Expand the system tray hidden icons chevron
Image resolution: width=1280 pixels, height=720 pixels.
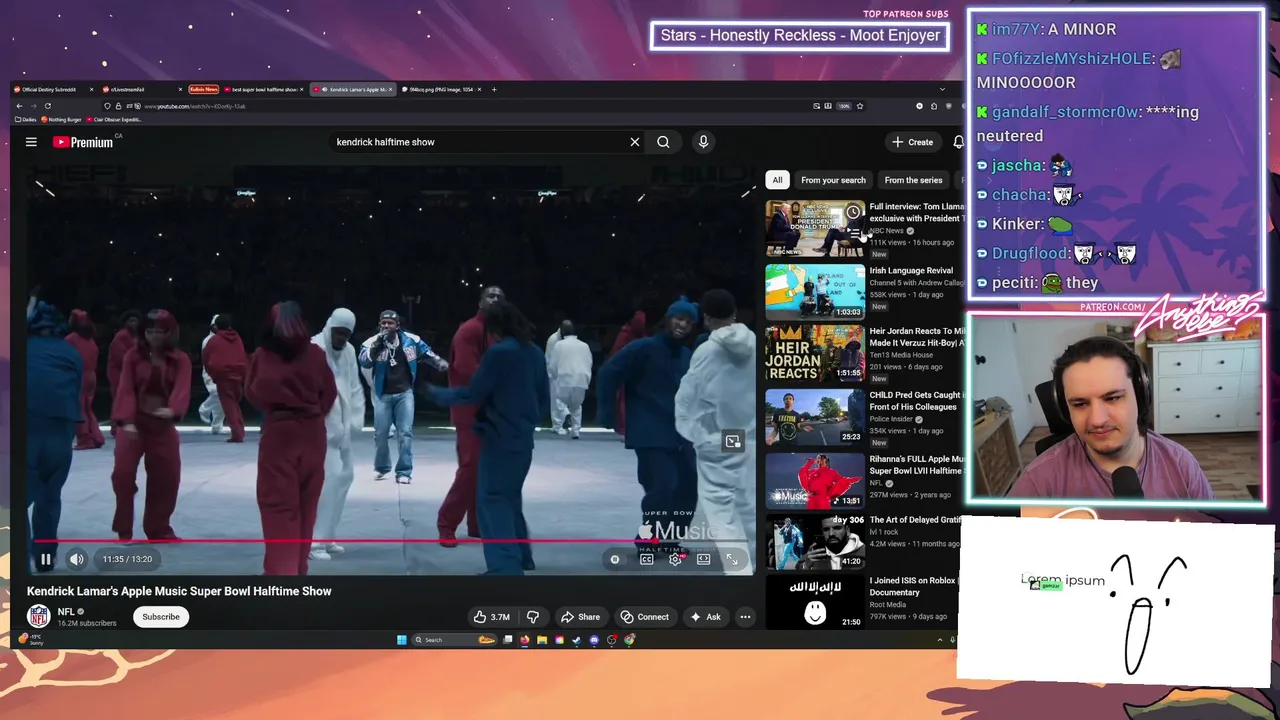(x=940, y=640)
